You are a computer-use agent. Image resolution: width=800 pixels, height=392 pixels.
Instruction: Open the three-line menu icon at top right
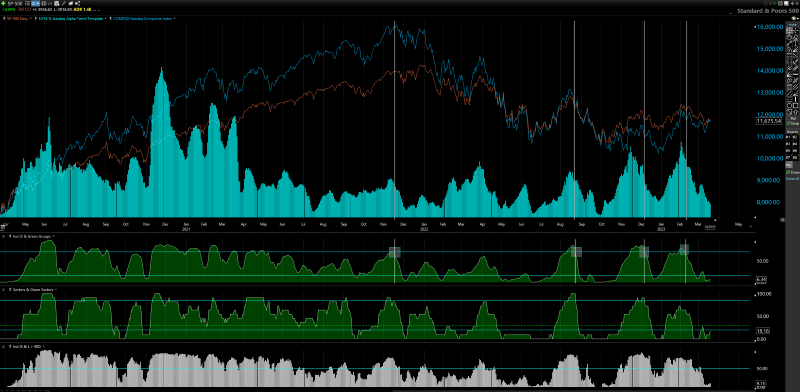[x=797, y=4]
